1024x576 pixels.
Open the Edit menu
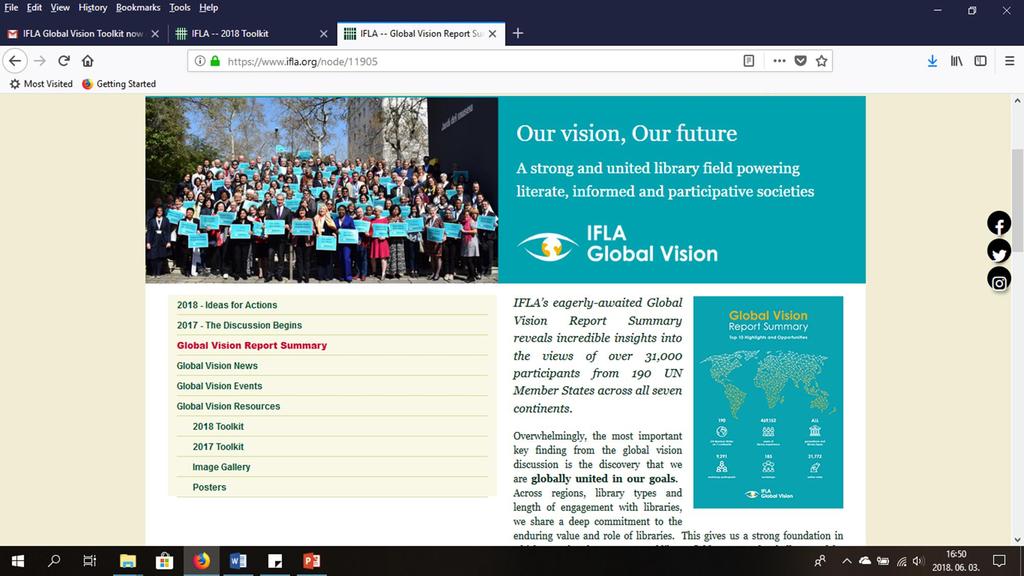34,8
